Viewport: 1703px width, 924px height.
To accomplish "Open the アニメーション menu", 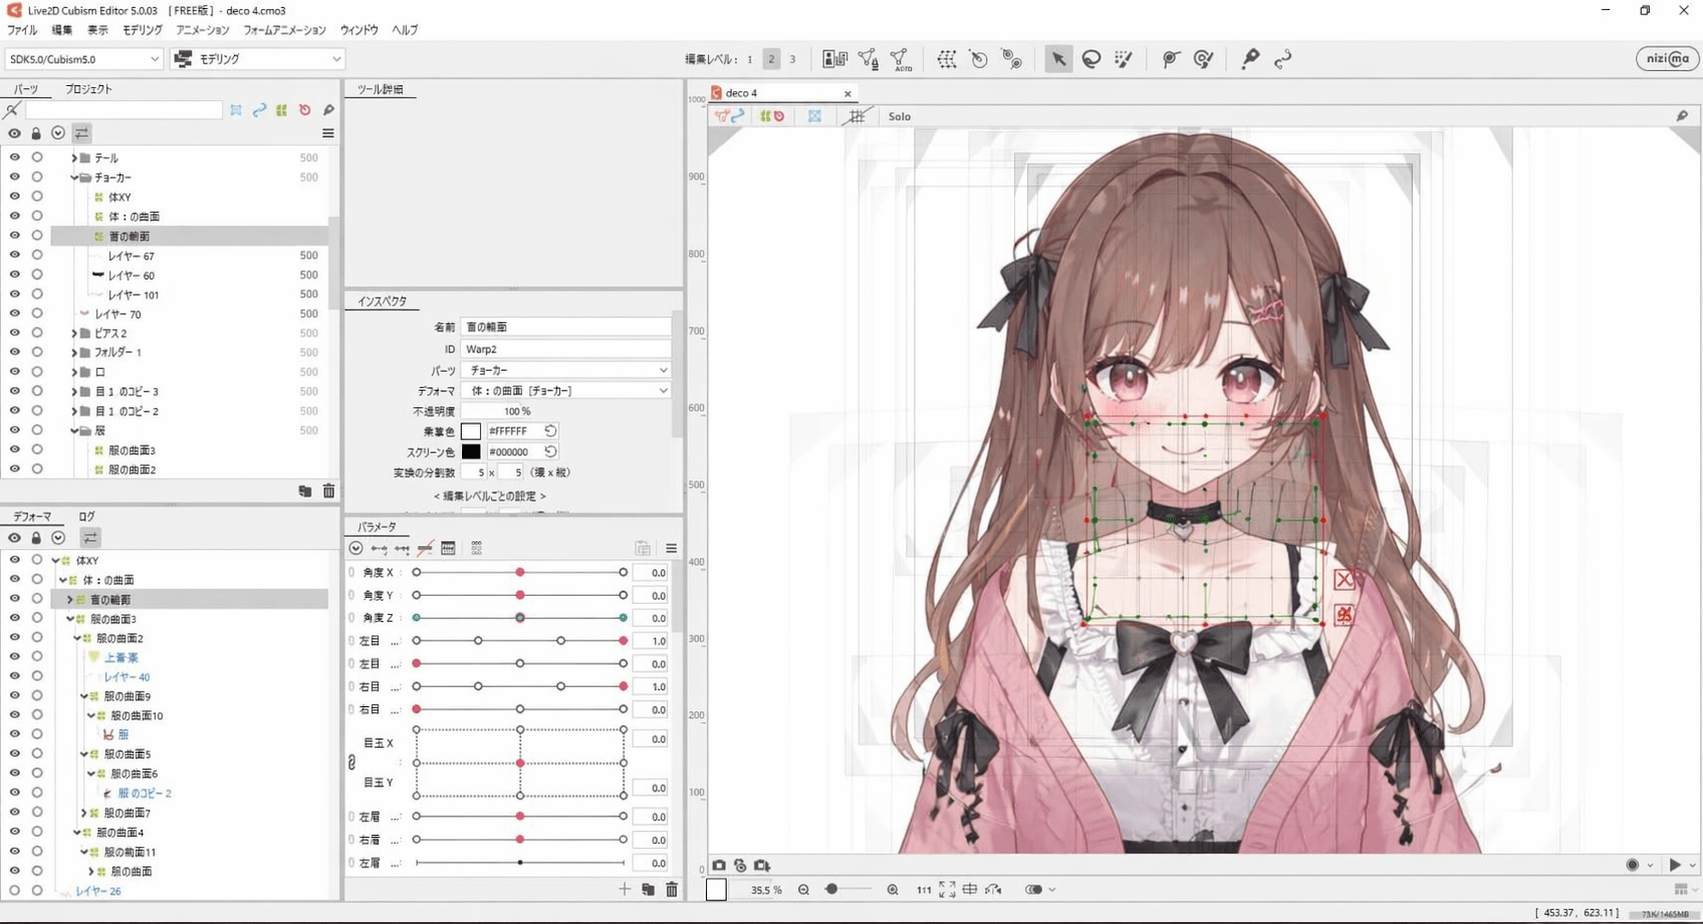I will [x=202, y=30].
